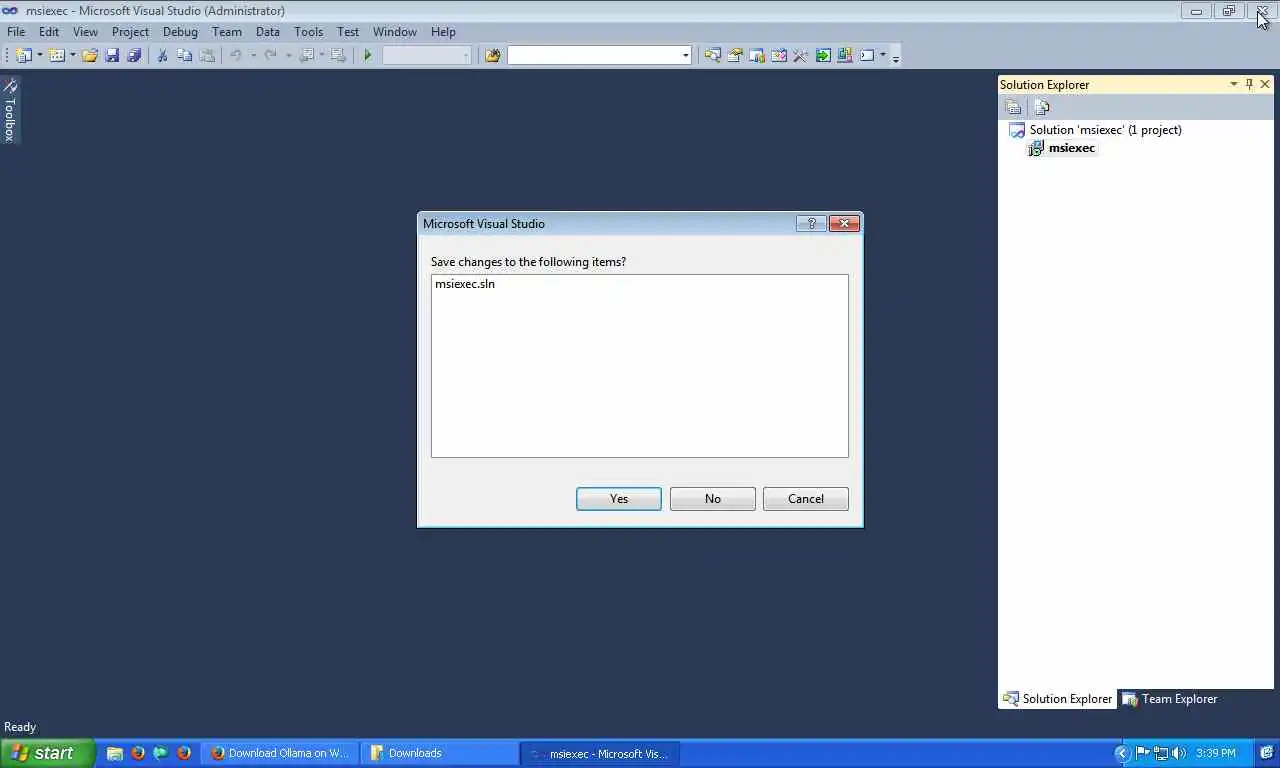Click the Open File folder icon
Viewport: 1280px width, 768px height.
(90, 55)
